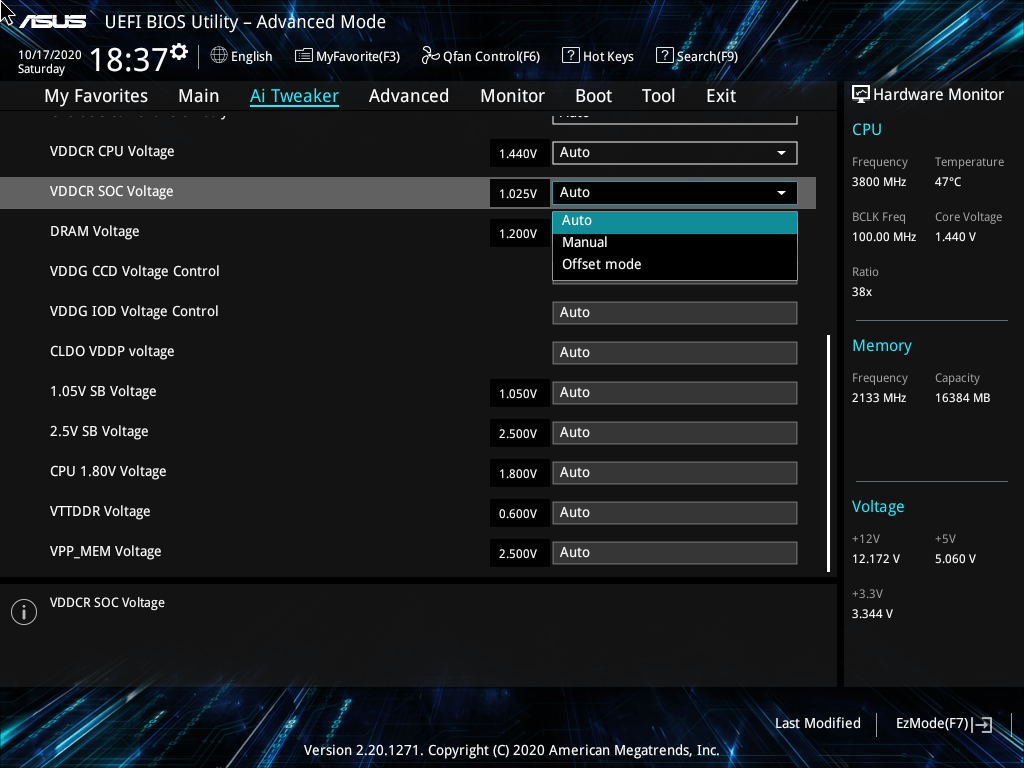Image resolution: width=1024 pixels, height=768 pixels.
Task: Go to the Exit tab
Action: (x=721, y=96)
